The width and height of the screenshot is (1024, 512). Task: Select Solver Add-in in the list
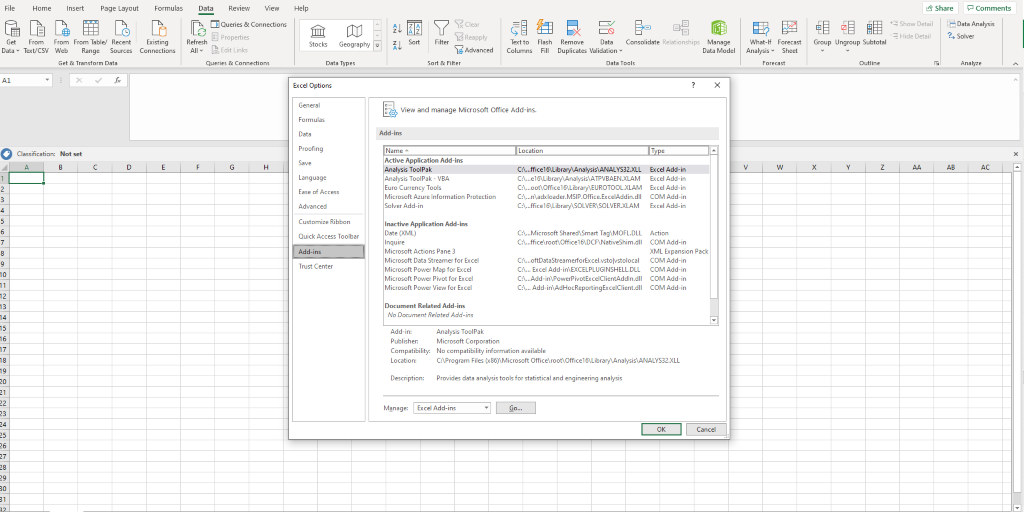(404, 206)
